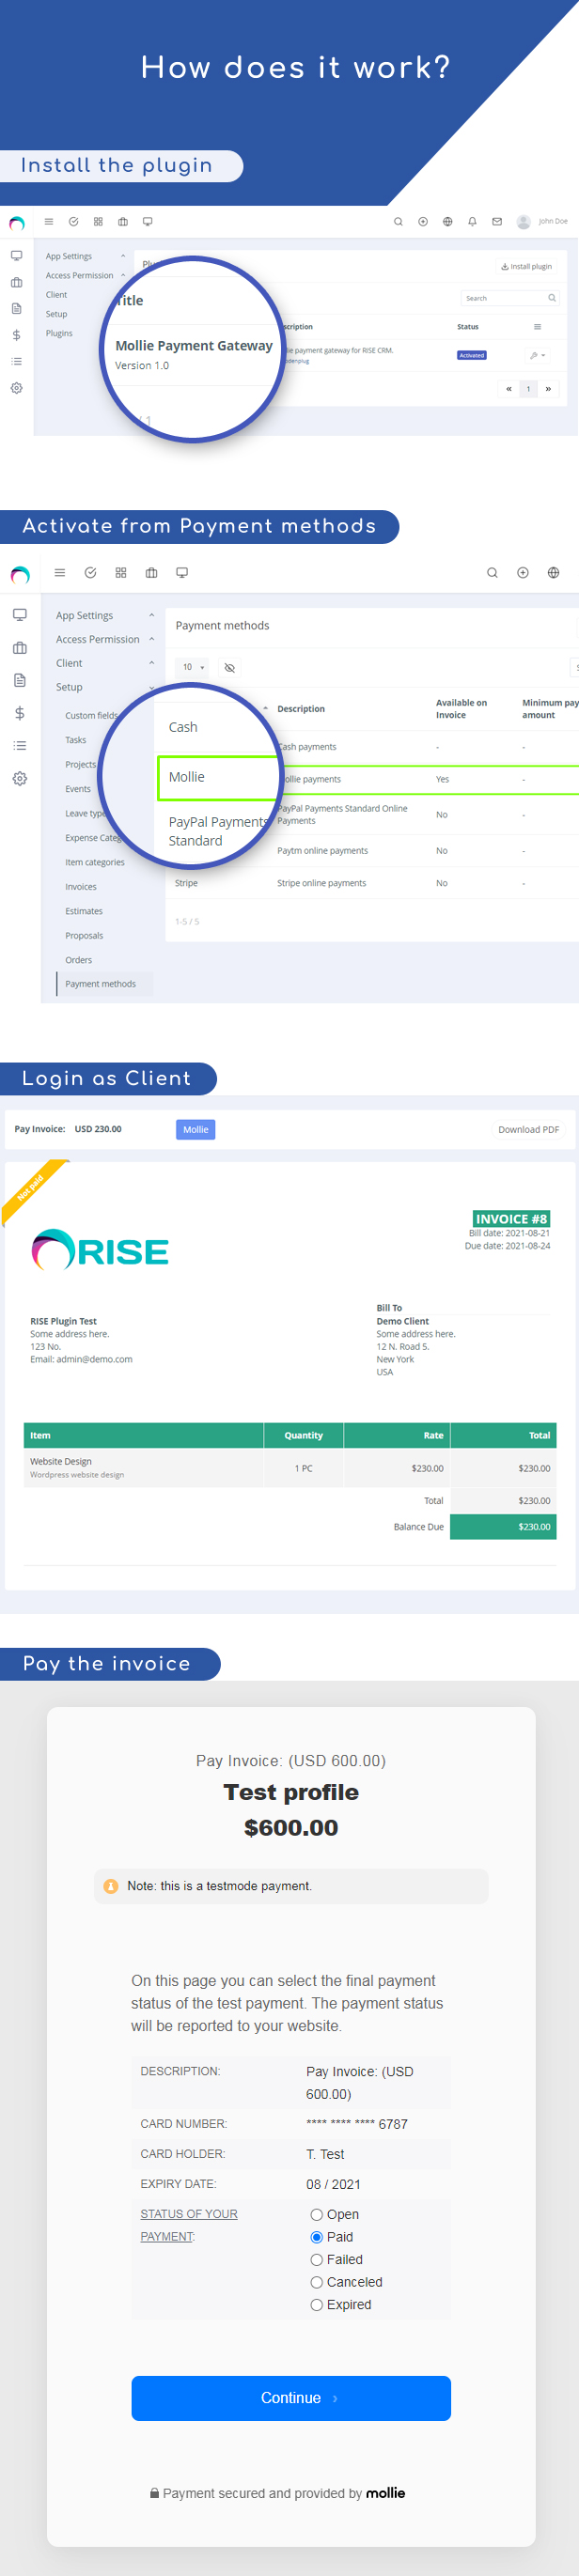Go to previous plugins page with « button

[x=509, y=389]
